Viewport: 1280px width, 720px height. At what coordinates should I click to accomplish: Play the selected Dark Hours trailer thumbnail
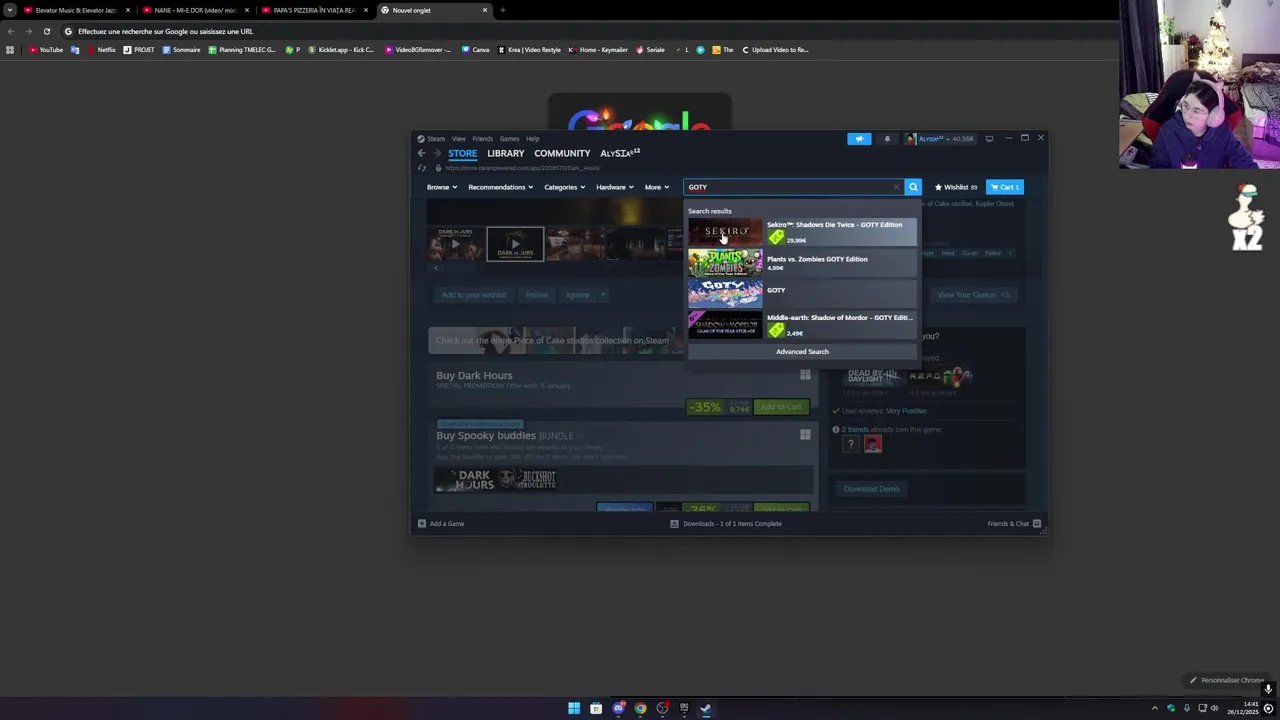(515, 244)
